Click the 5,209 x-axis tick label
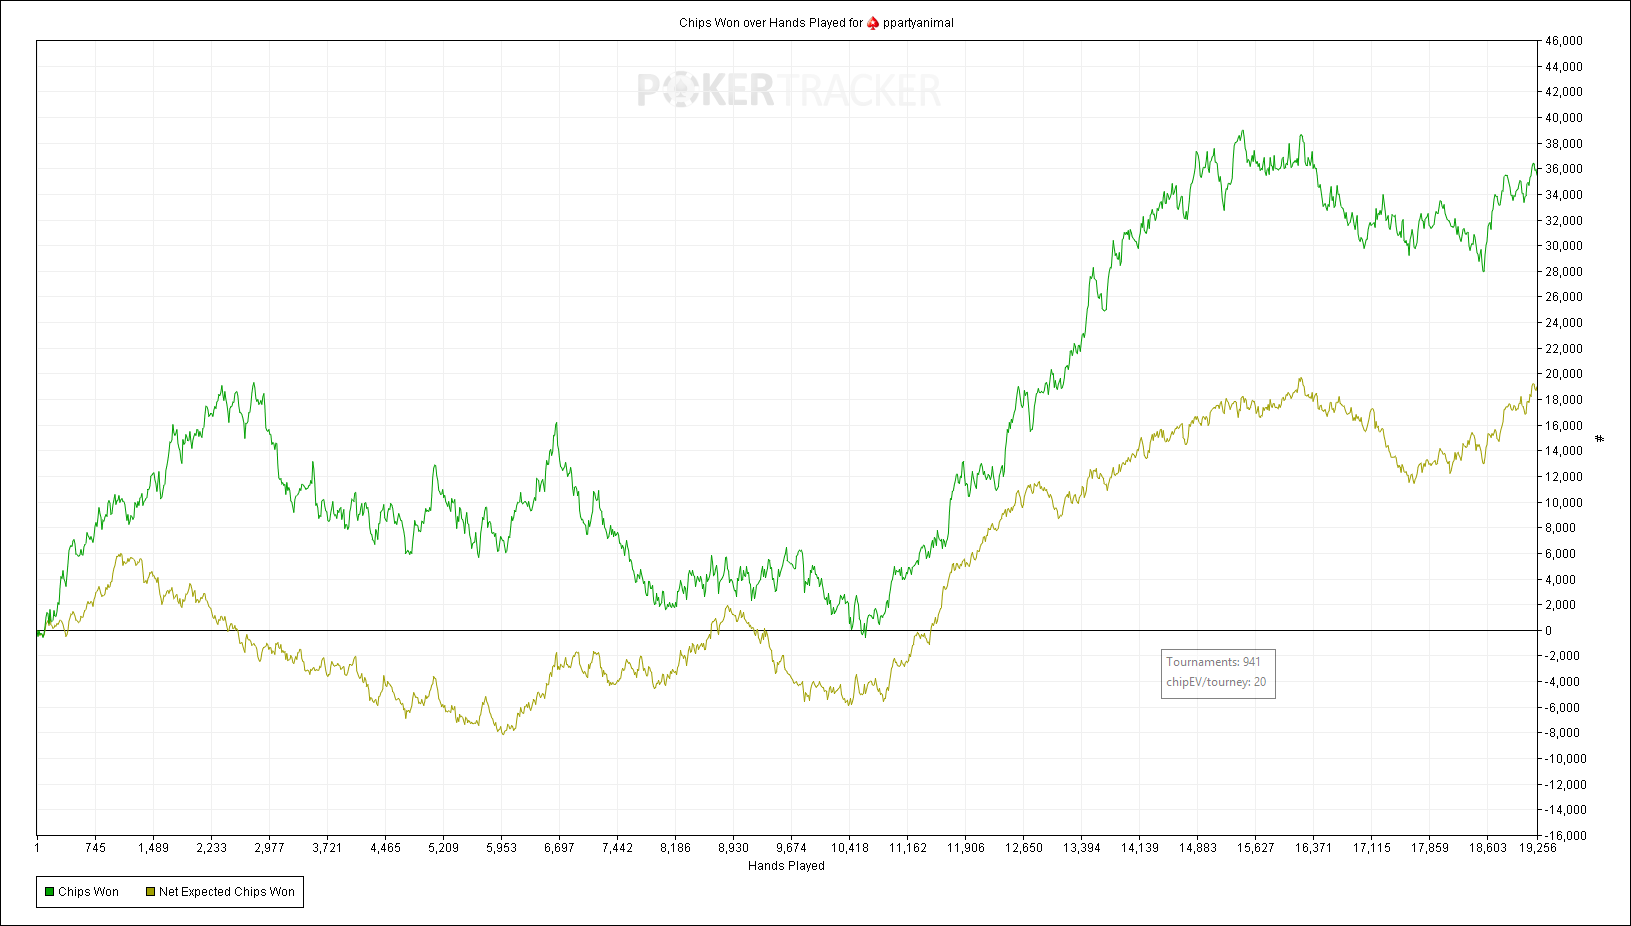This screenshot has width=1631, height=926. coord(443,848)
